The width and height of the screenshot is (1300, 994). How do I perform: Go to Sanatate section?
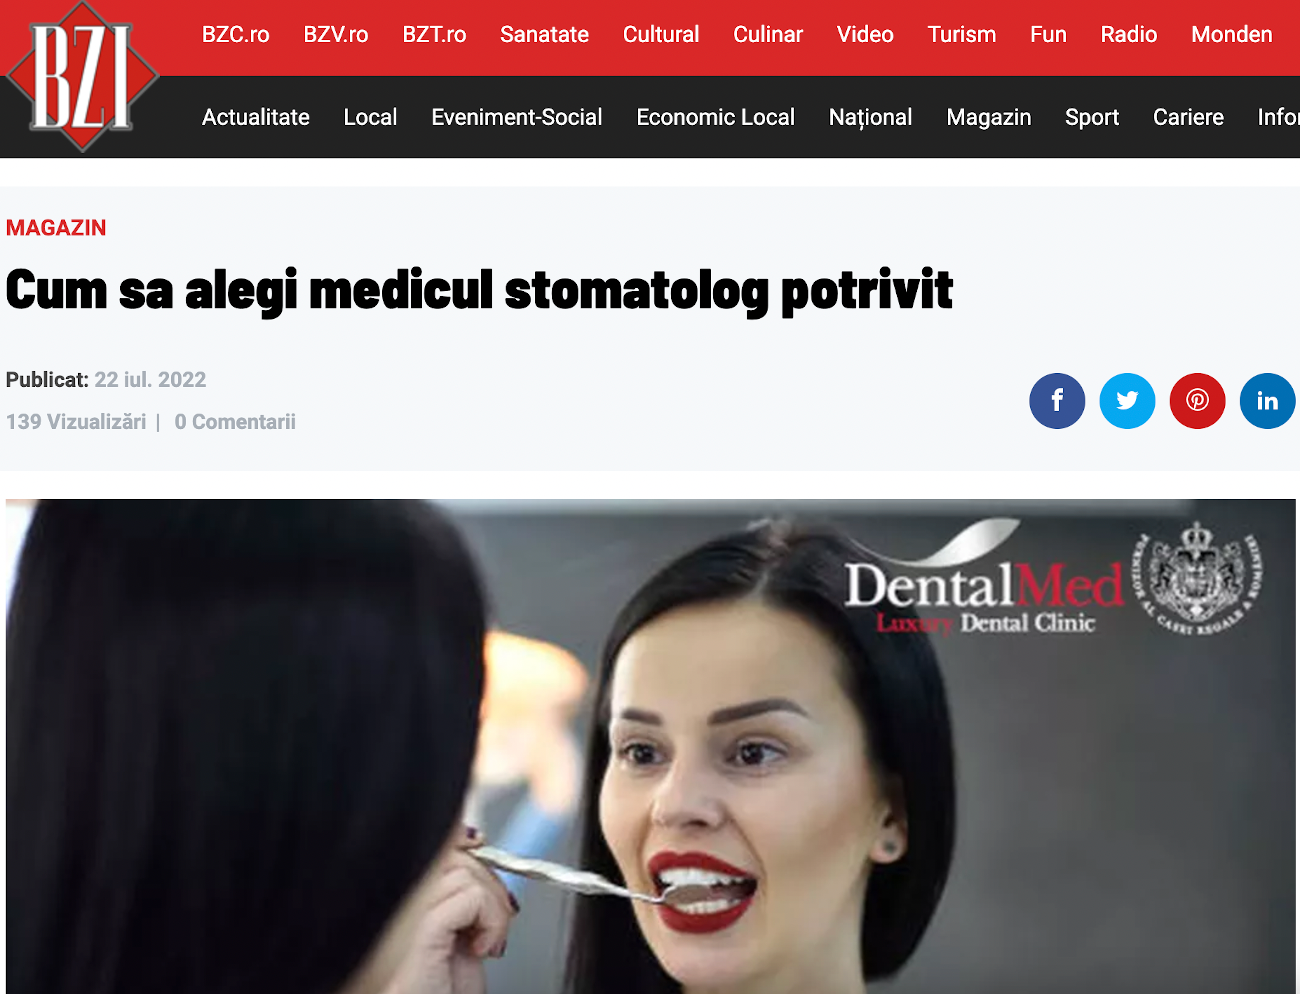pyautogui.click(x=544, y=35)
